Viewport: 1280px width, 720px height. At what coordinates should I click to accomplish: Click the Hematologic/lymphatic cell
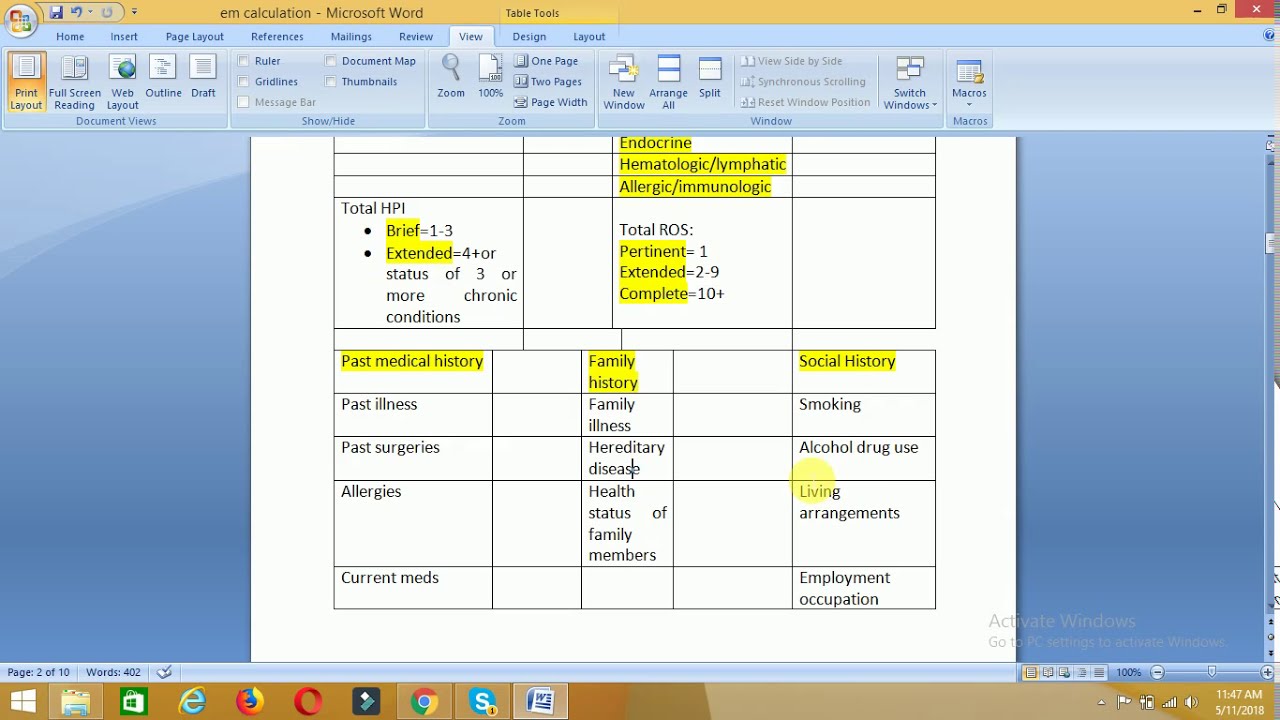(702, 164)
